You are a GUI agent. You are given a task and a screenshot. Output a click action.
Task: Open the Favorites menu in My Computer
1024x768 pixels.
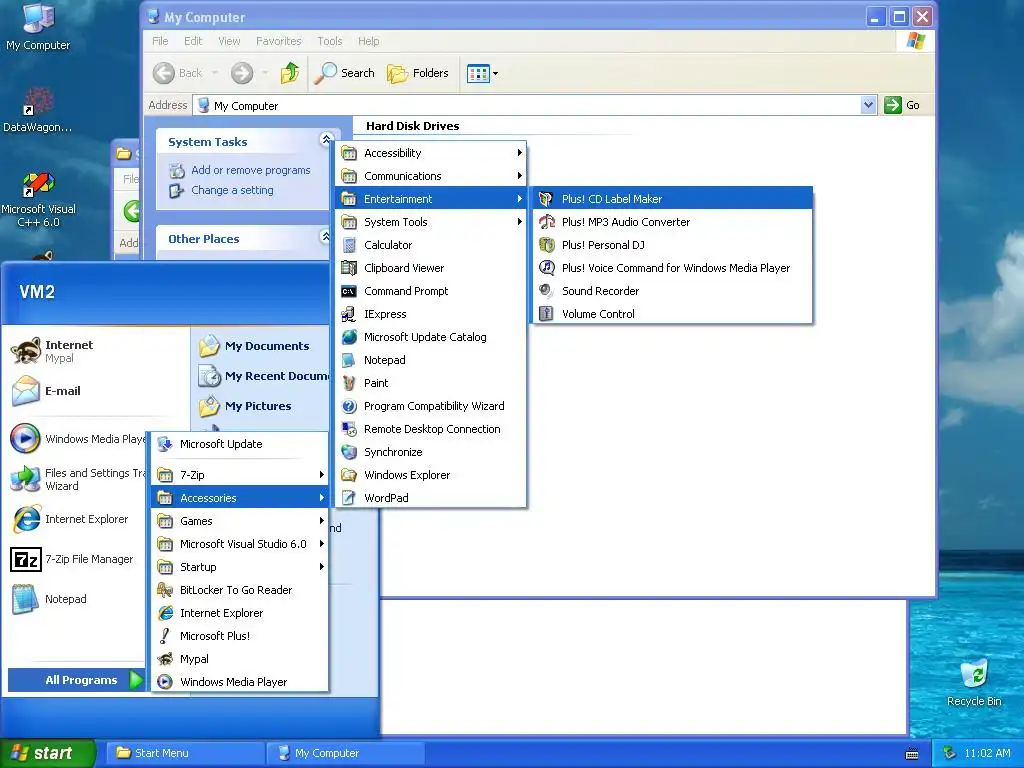279,41
